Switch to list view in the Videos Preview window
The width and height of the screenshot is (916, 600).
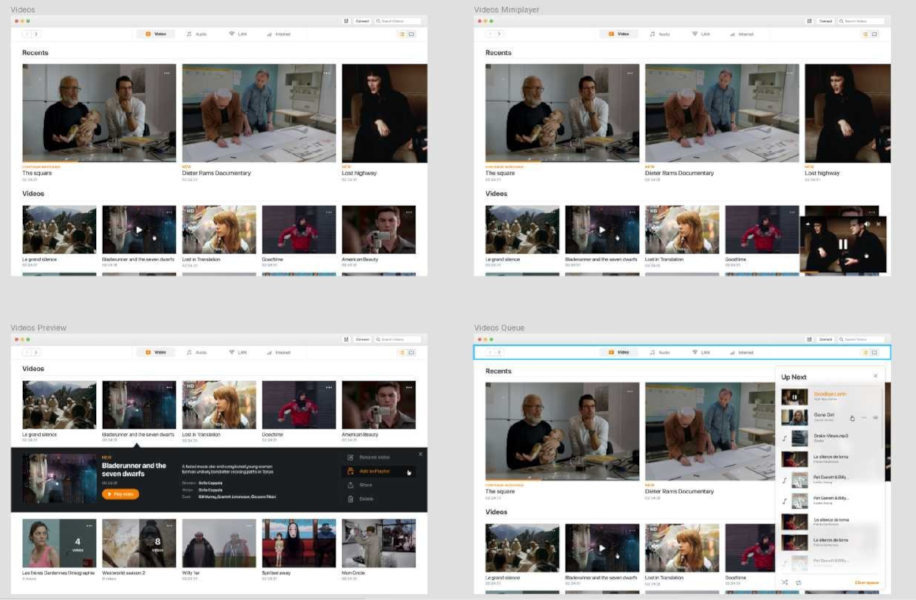tap(411, 353)
